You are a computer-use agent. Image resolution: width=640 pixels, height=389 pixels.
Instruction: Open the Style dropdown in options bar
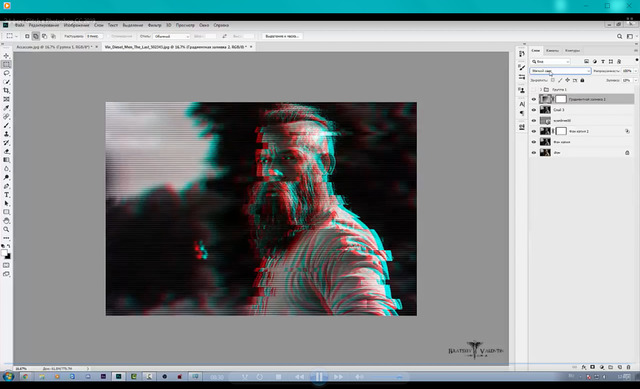pyautogui.click(x=171, y=36)
